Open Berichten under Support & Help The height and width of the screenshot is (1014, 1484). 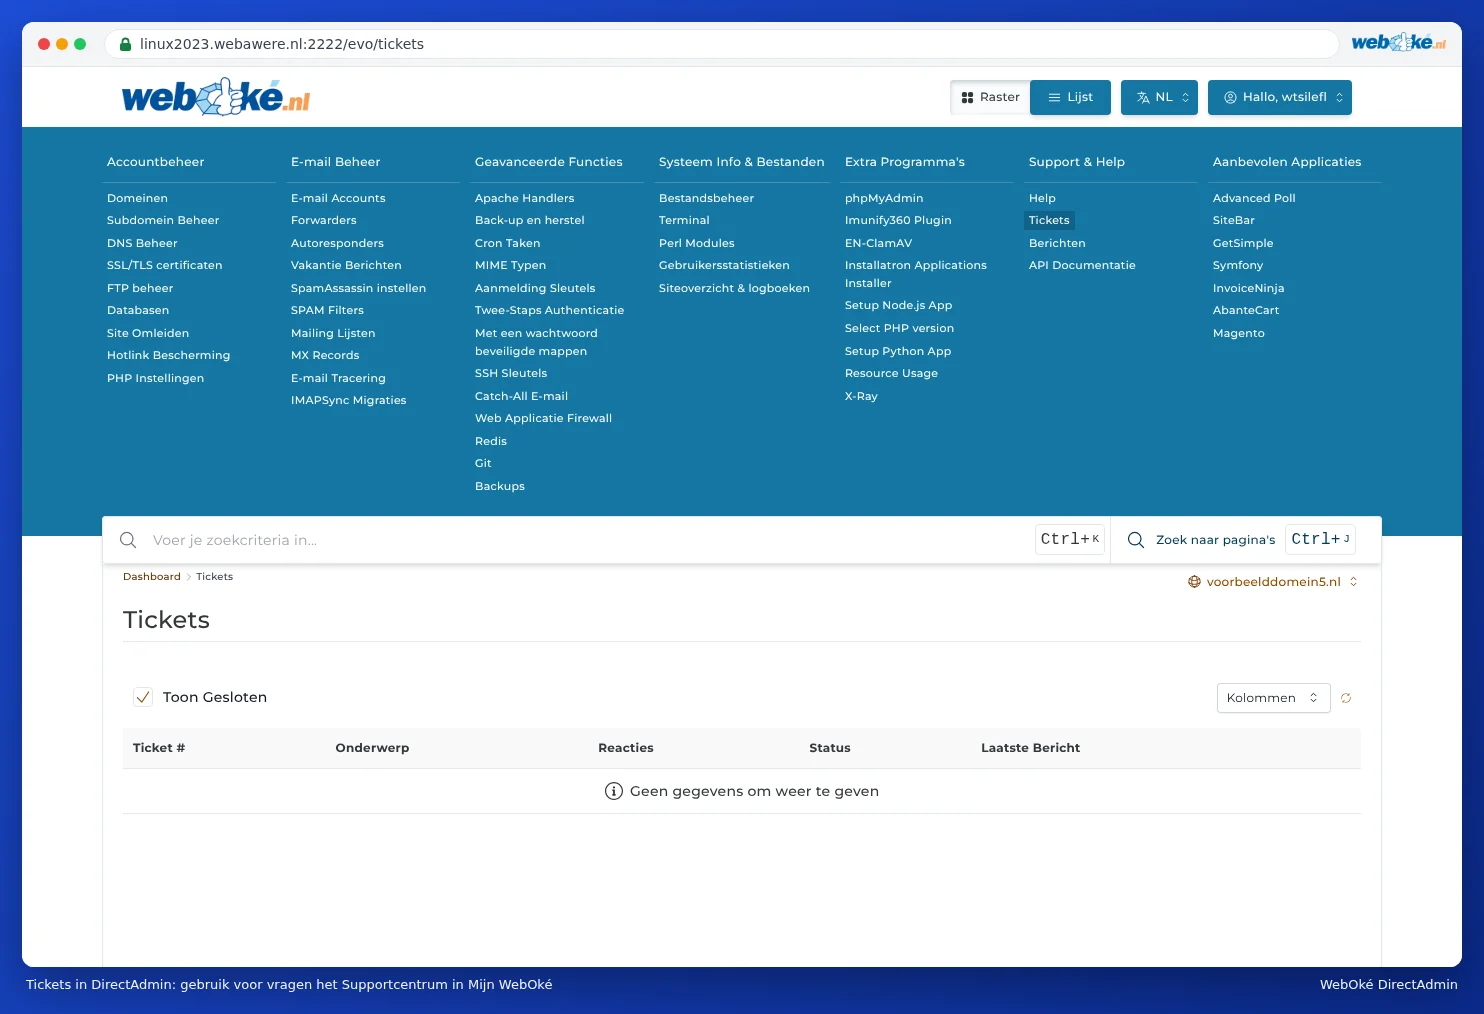point(1057,243)
